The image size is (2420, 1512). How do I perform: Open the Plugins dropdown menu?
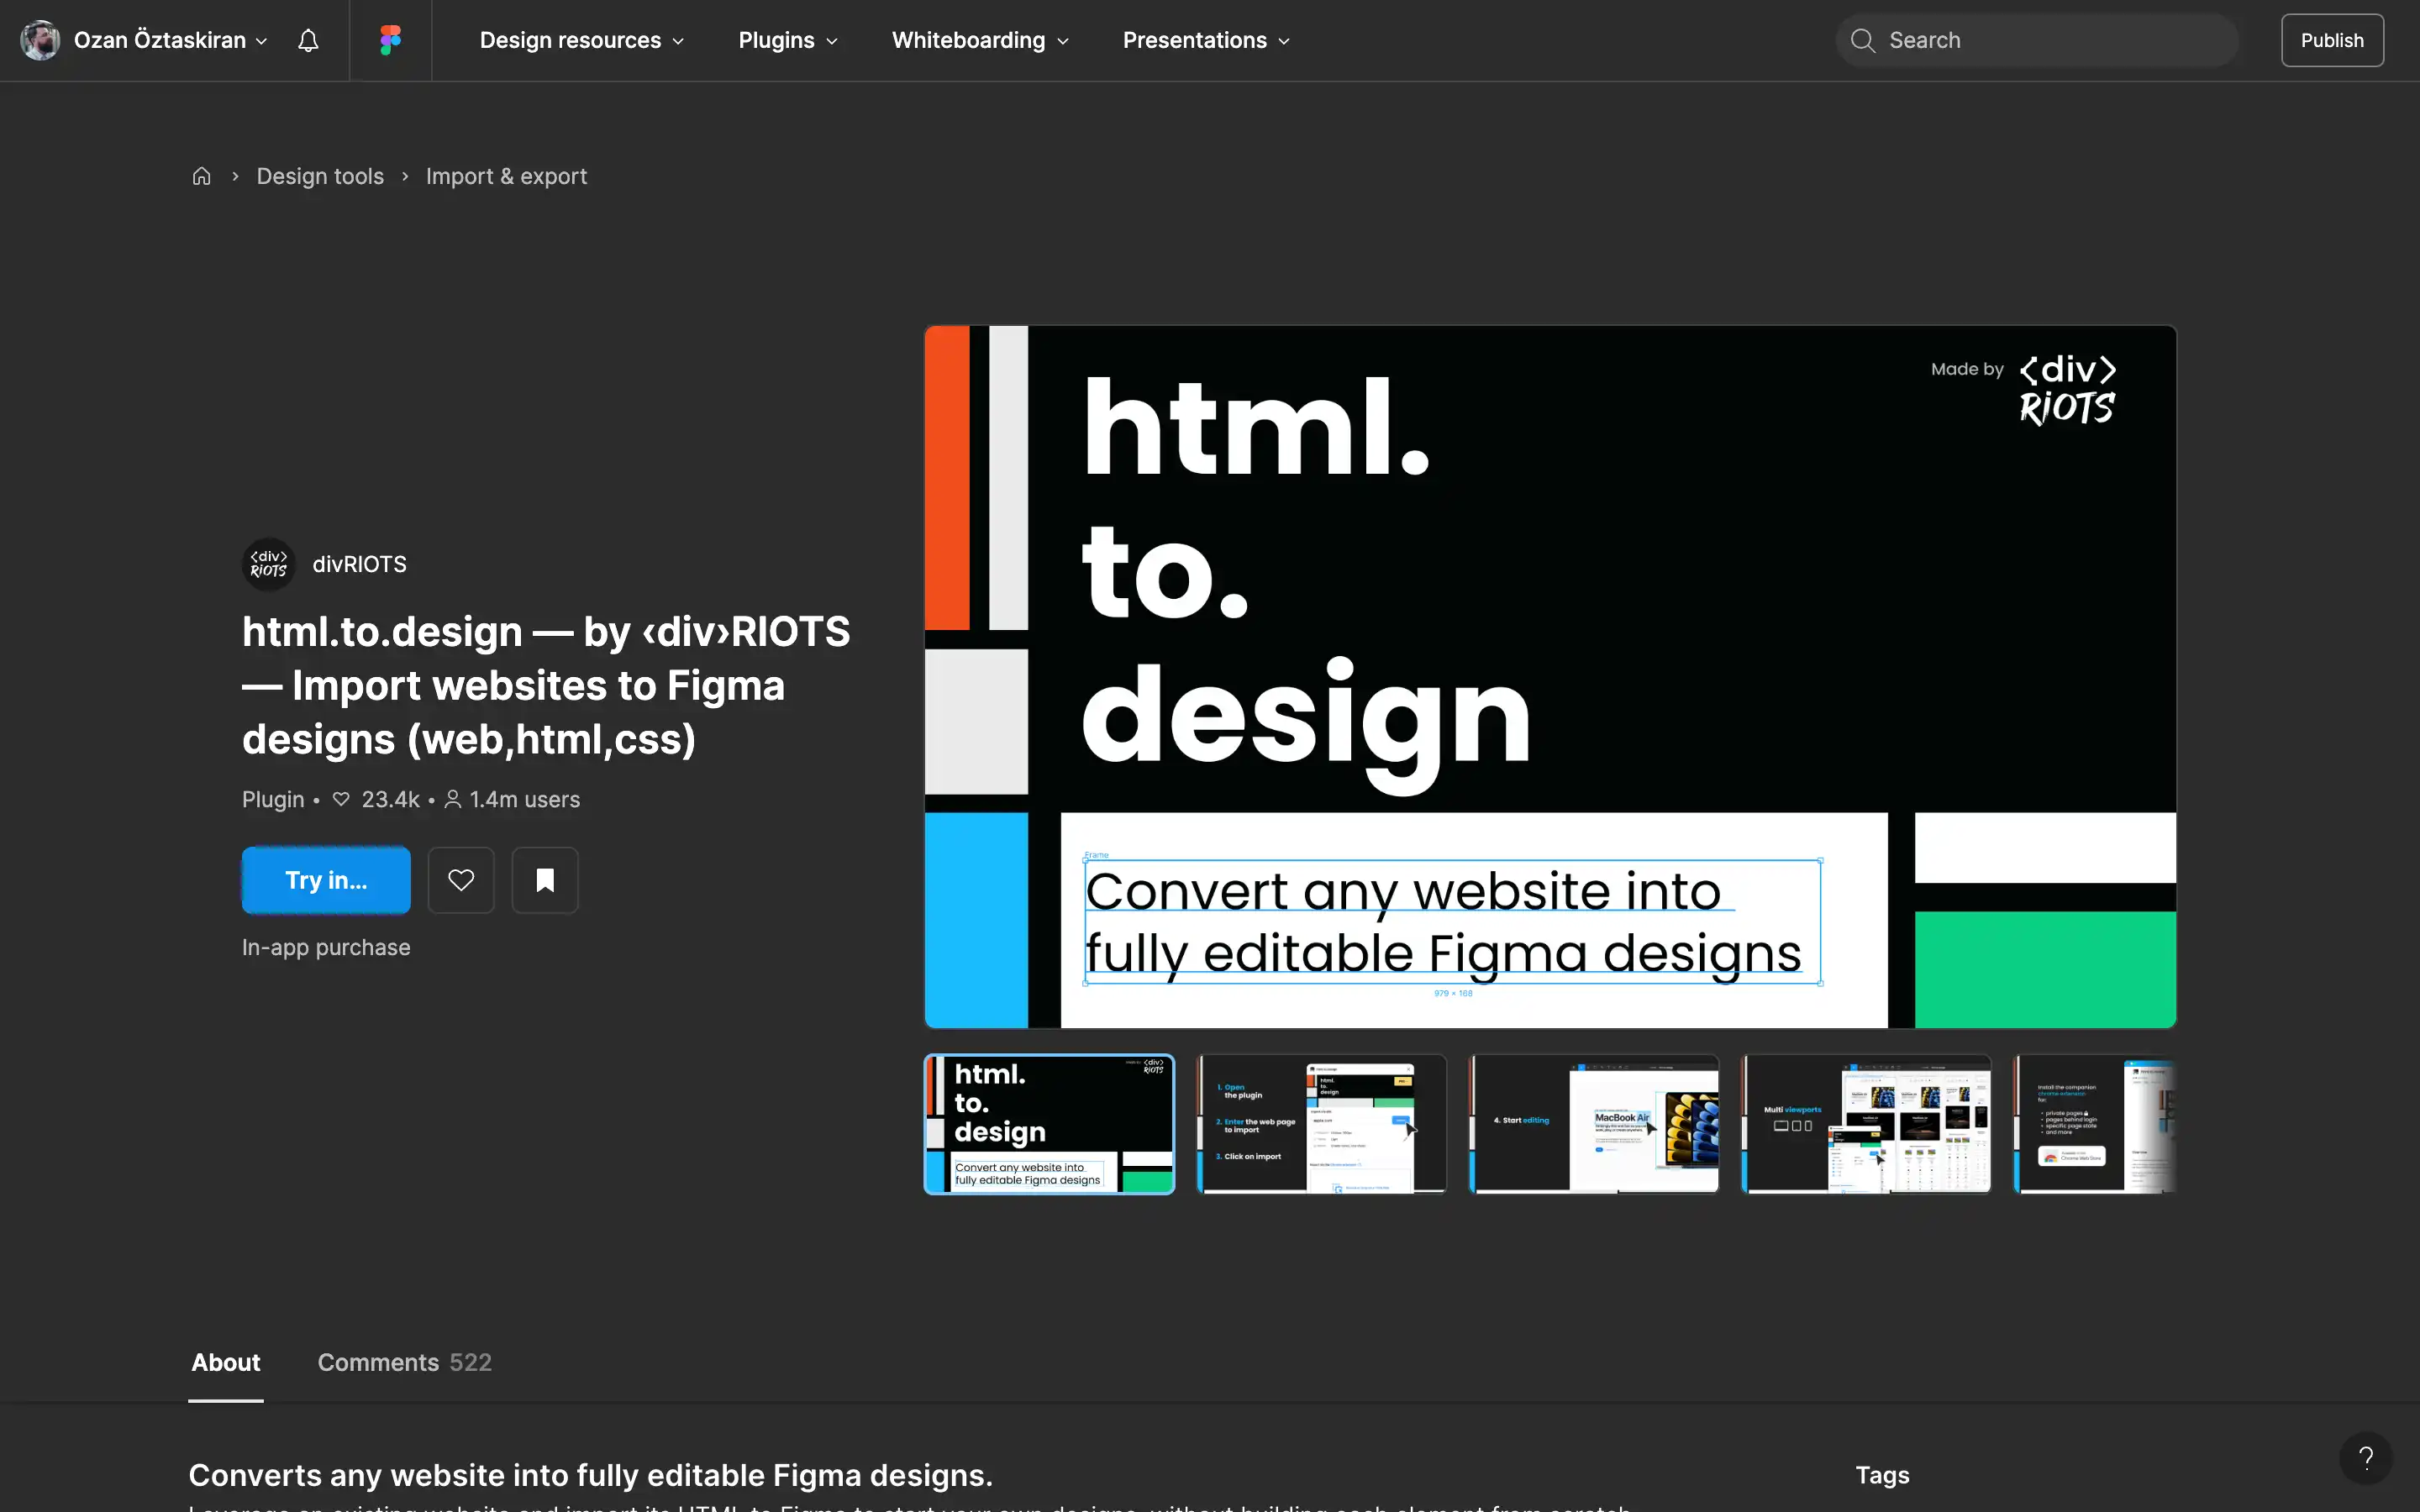tap(787, 40)
